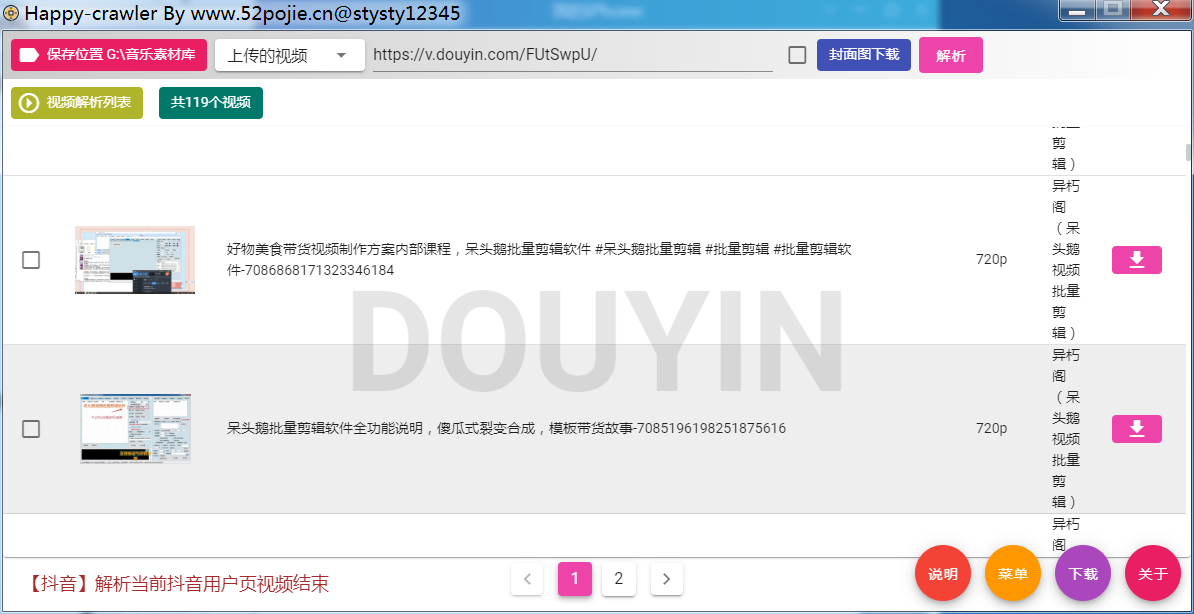Image resolution: width=1194 pixels, height=614 pixels.
Task: Select page 1 in the pagination
Action: (575, 579)
